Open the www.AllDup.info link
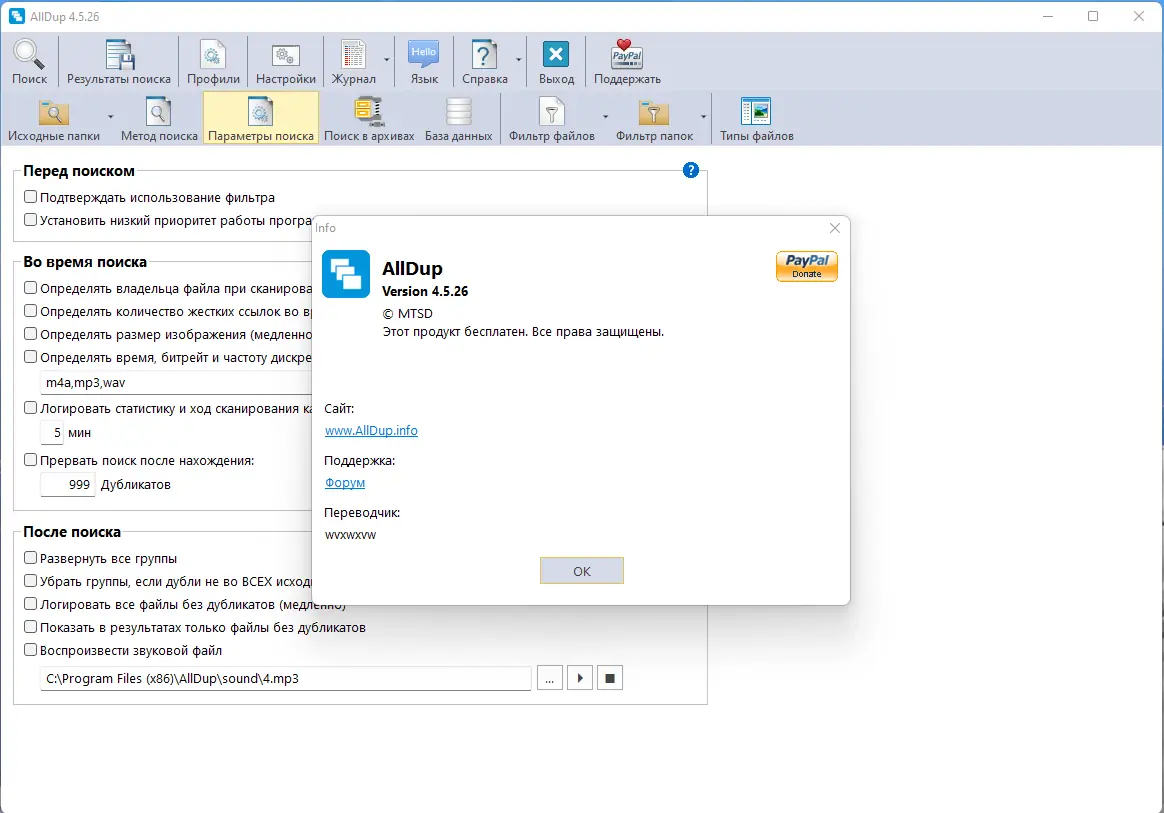 (371, 431)
